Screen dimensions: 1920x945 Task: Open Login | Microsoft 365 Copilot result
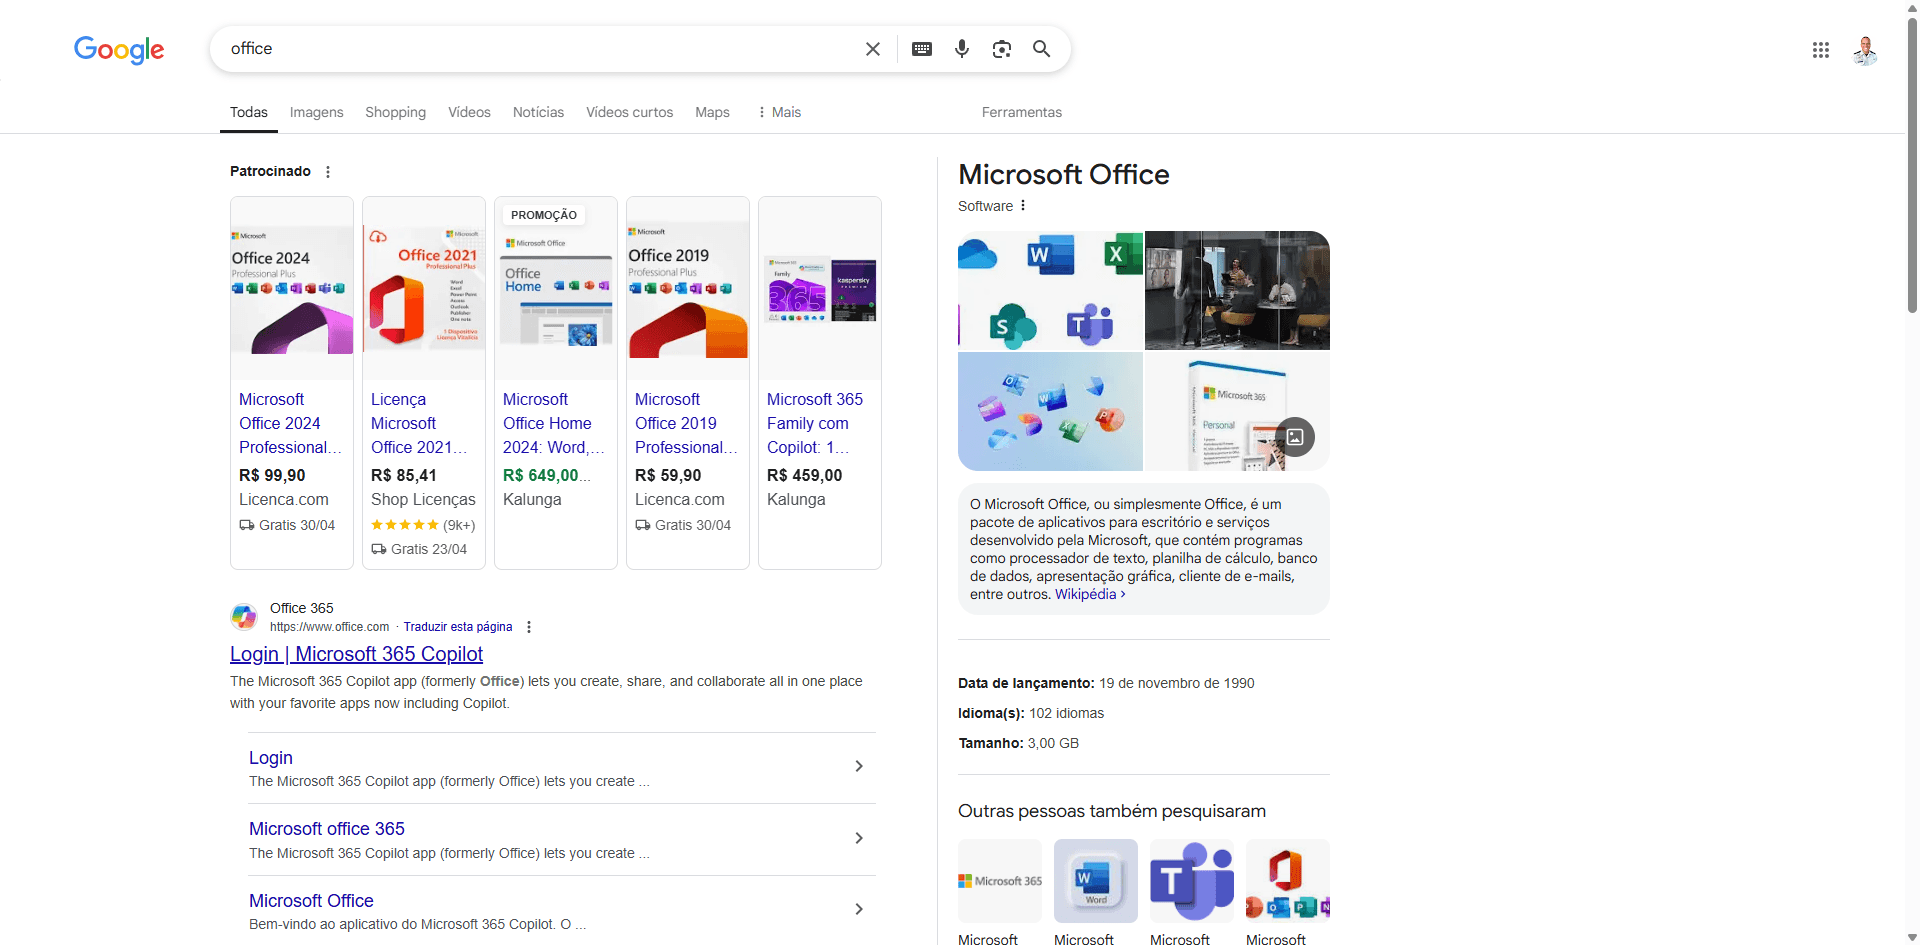point(356,654)
